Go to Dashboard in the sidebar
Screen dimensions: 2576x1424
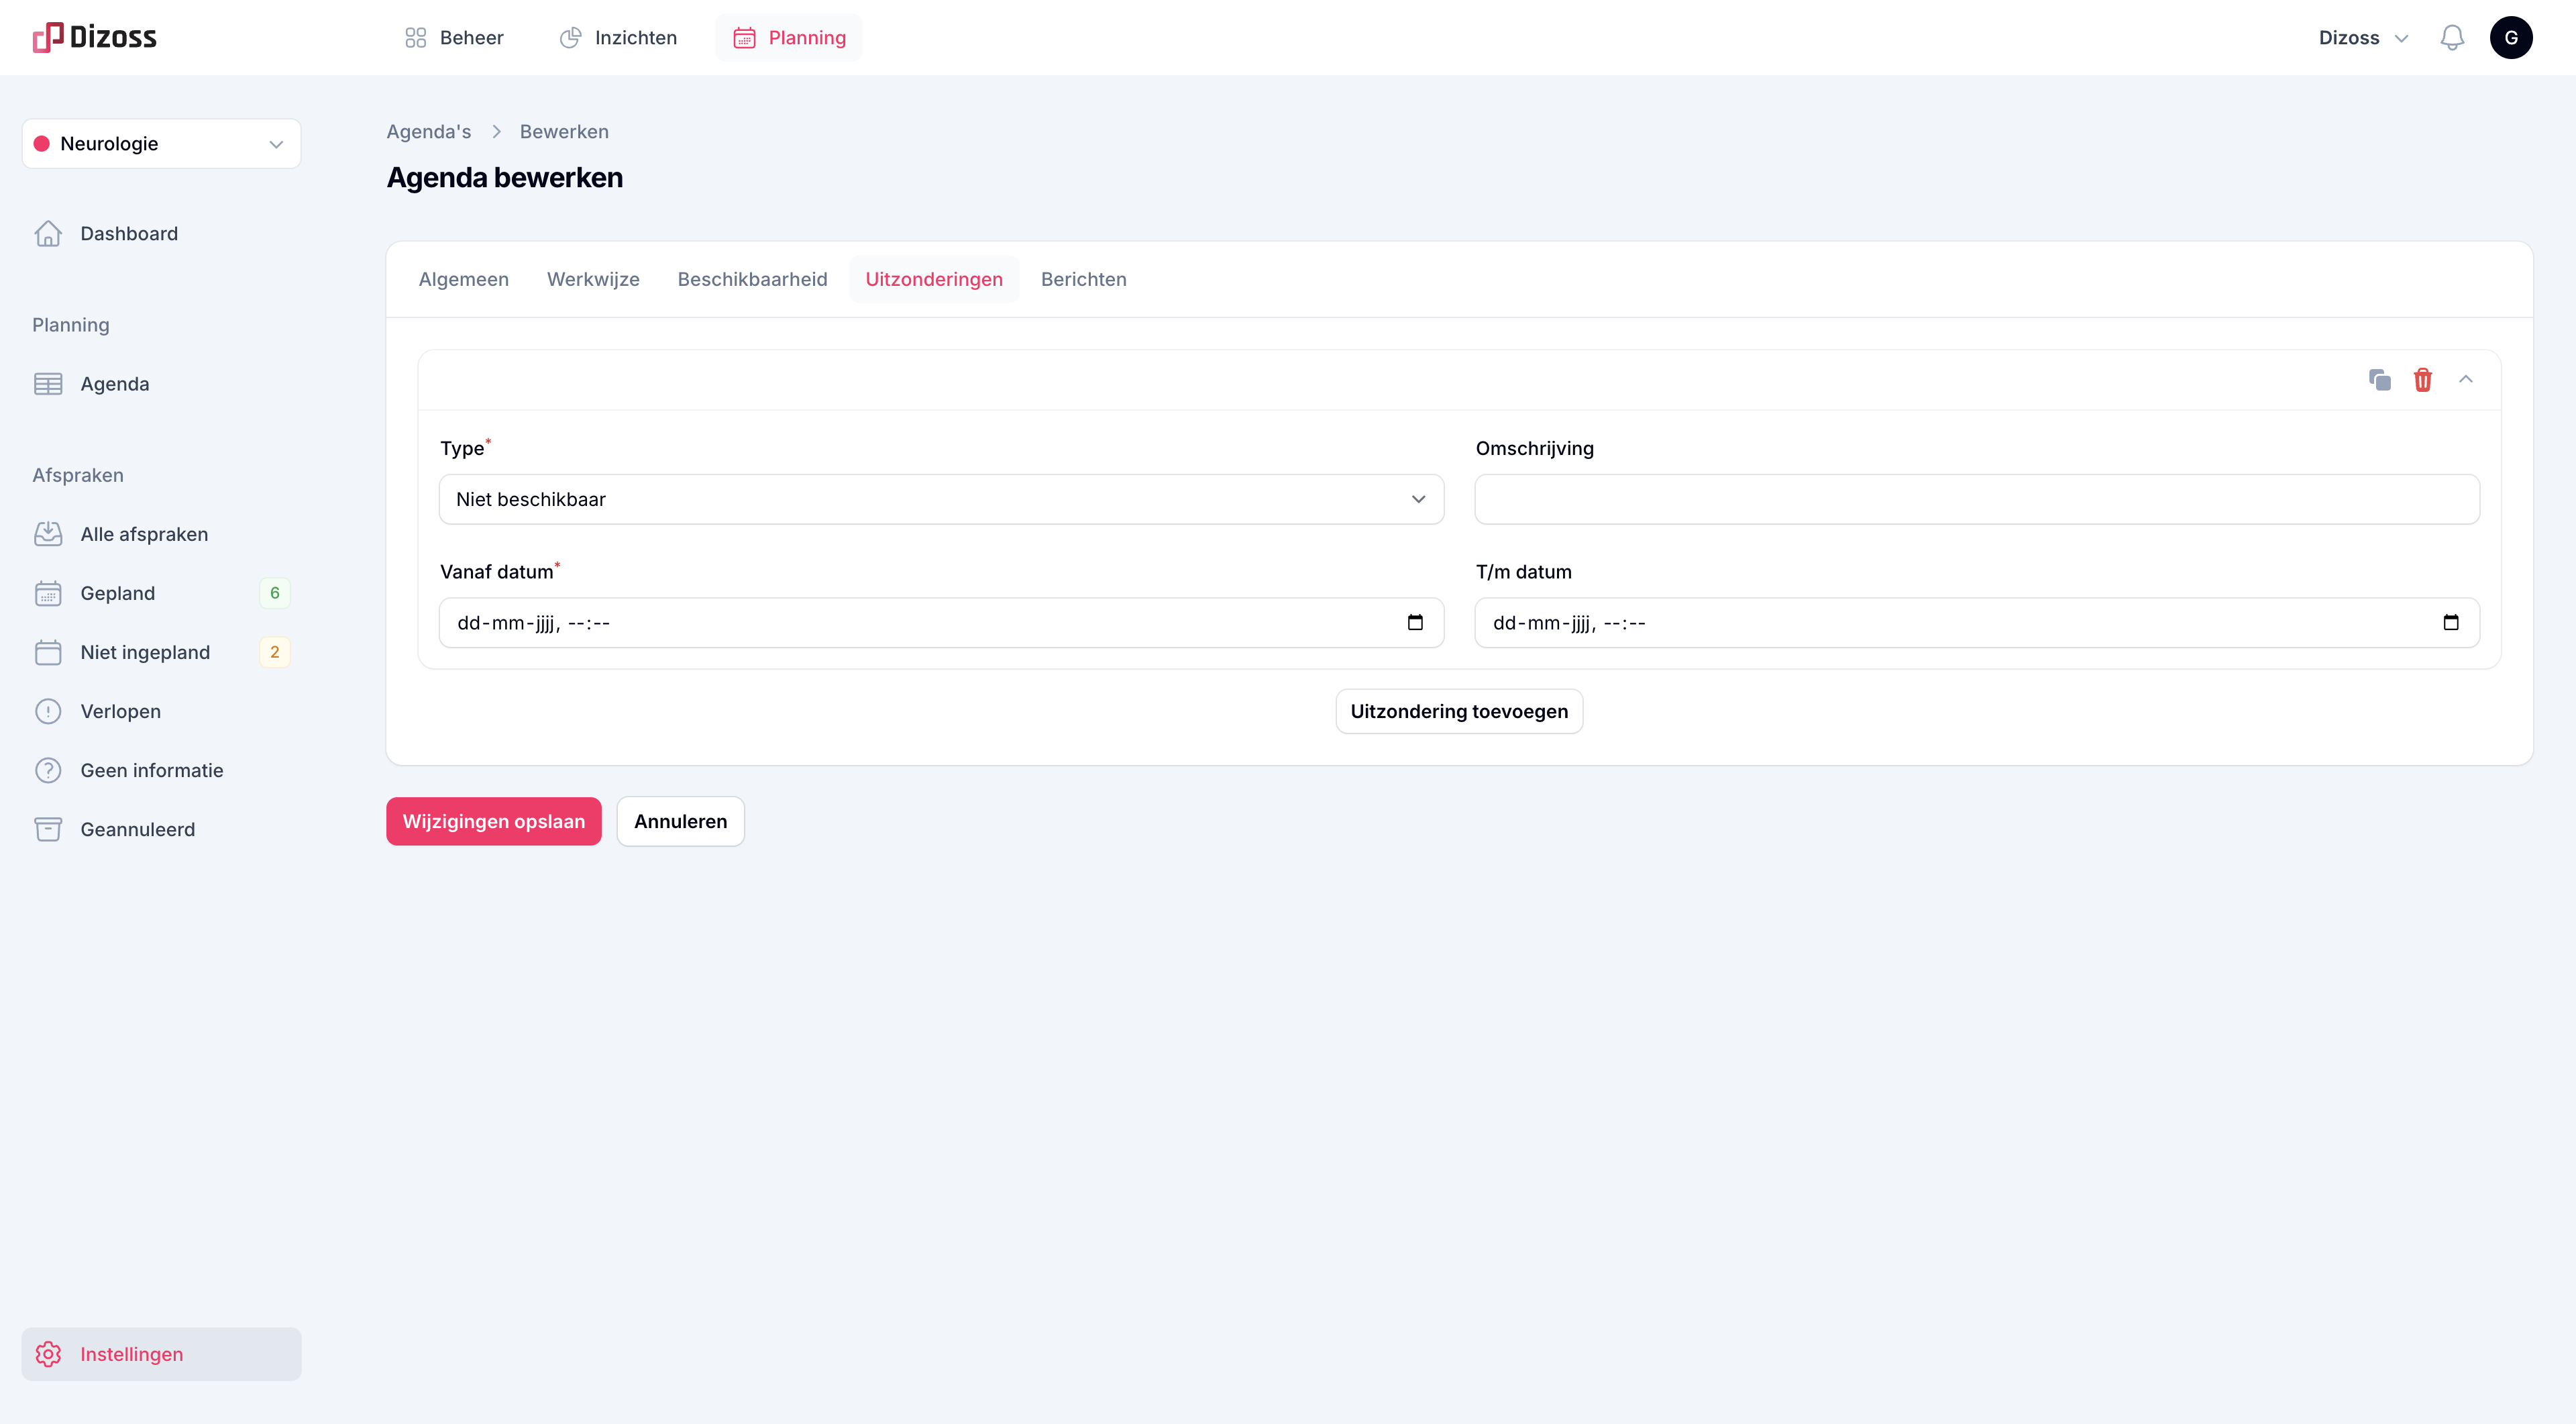128,234
